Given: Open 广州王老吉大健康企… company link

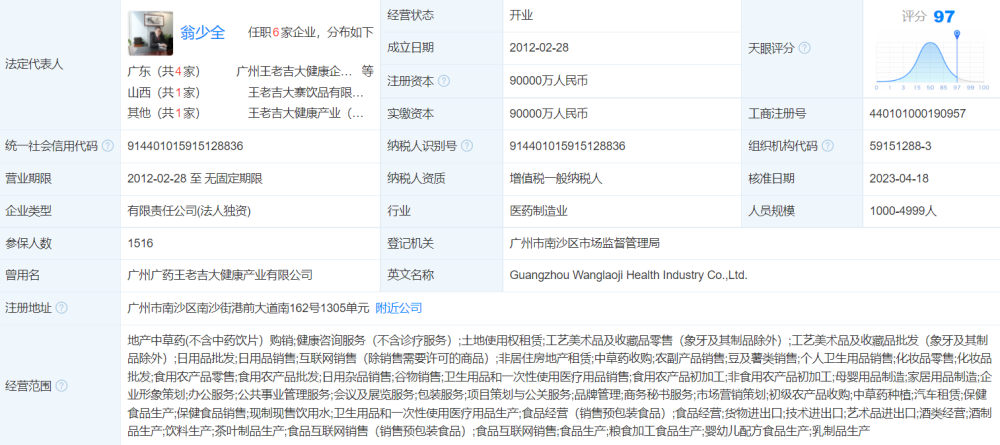Looking at the screenshot, I should coord(295,70).
